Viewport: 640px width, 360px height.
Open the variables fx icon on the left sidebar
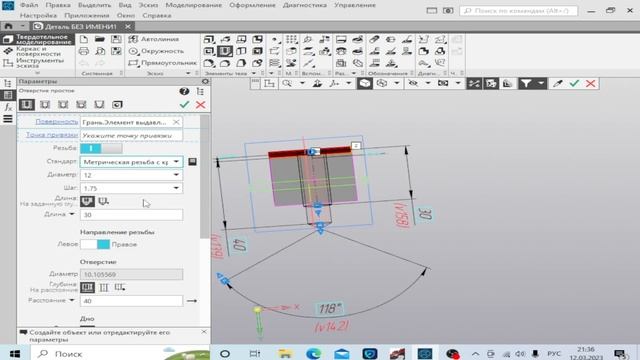8,107
